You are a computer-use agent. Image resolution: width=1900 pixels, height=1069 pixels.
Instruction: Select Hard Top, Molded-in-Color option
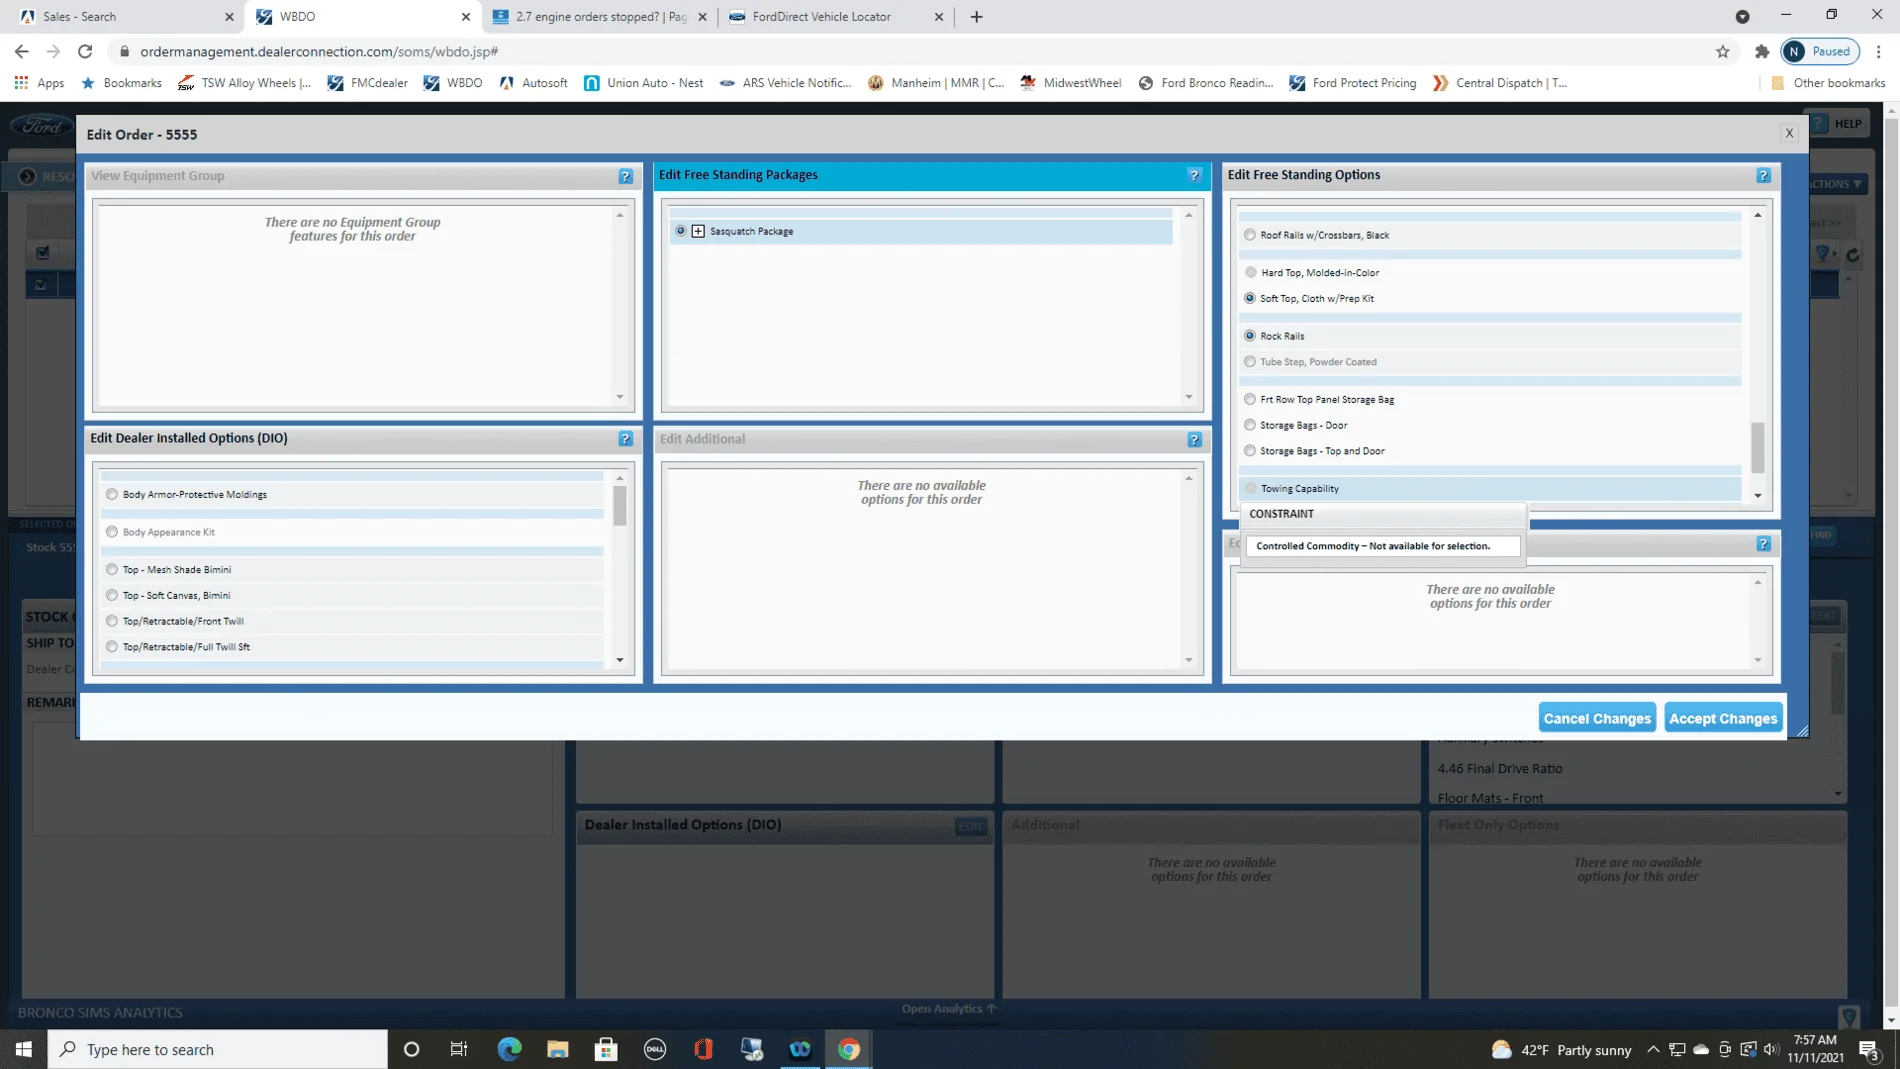coord(1250,272)
